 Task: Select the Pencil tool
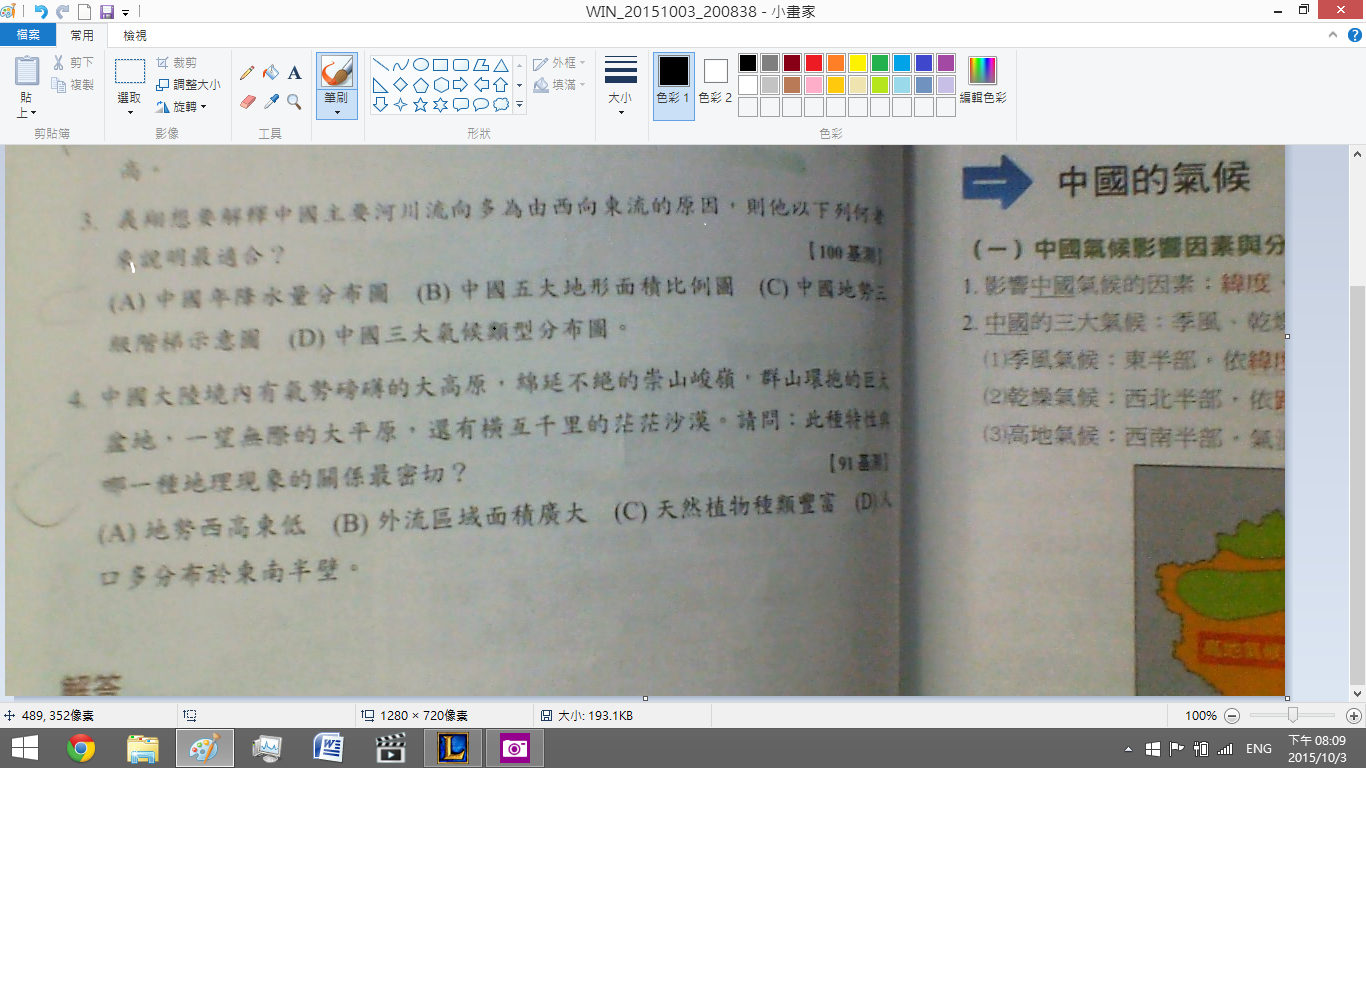(247, 73)
